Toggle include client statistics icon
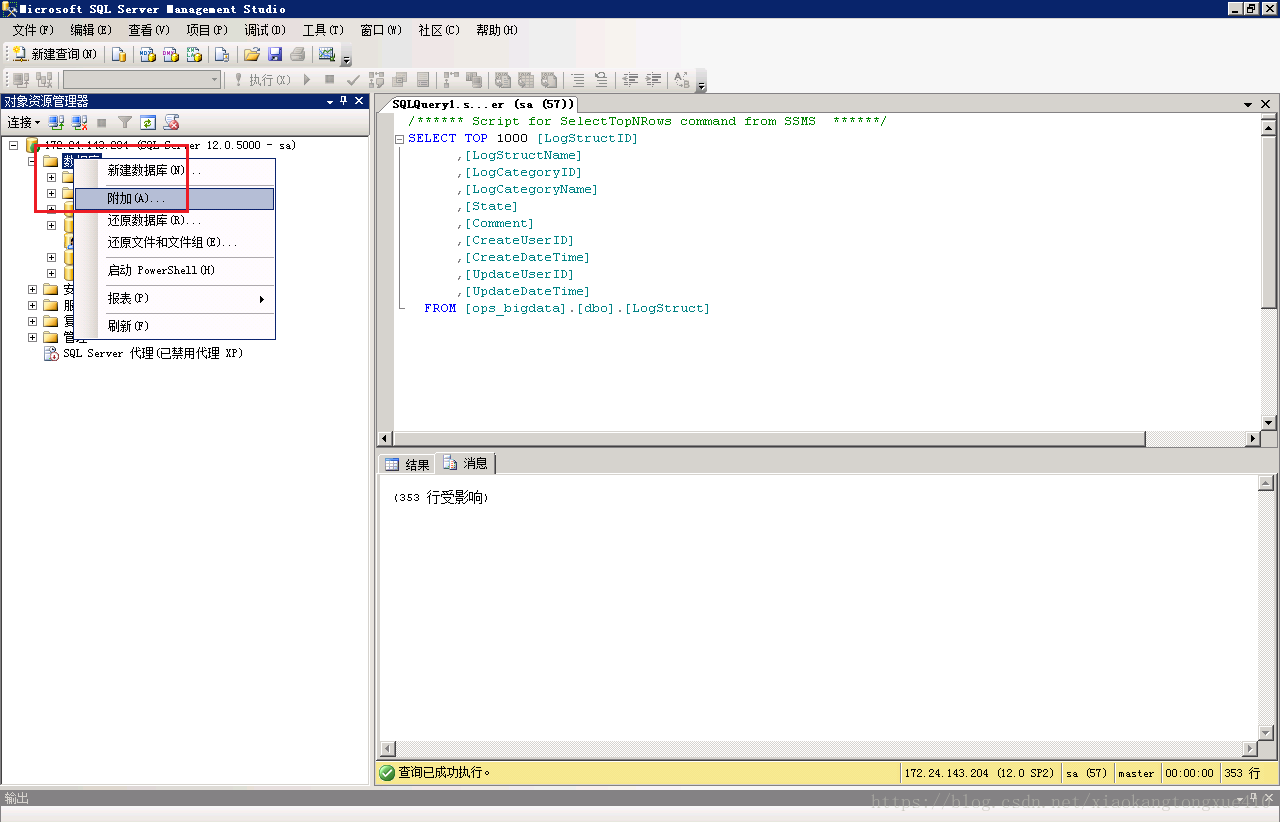The height and width of the screenshot is (822, 1282). 474,79
